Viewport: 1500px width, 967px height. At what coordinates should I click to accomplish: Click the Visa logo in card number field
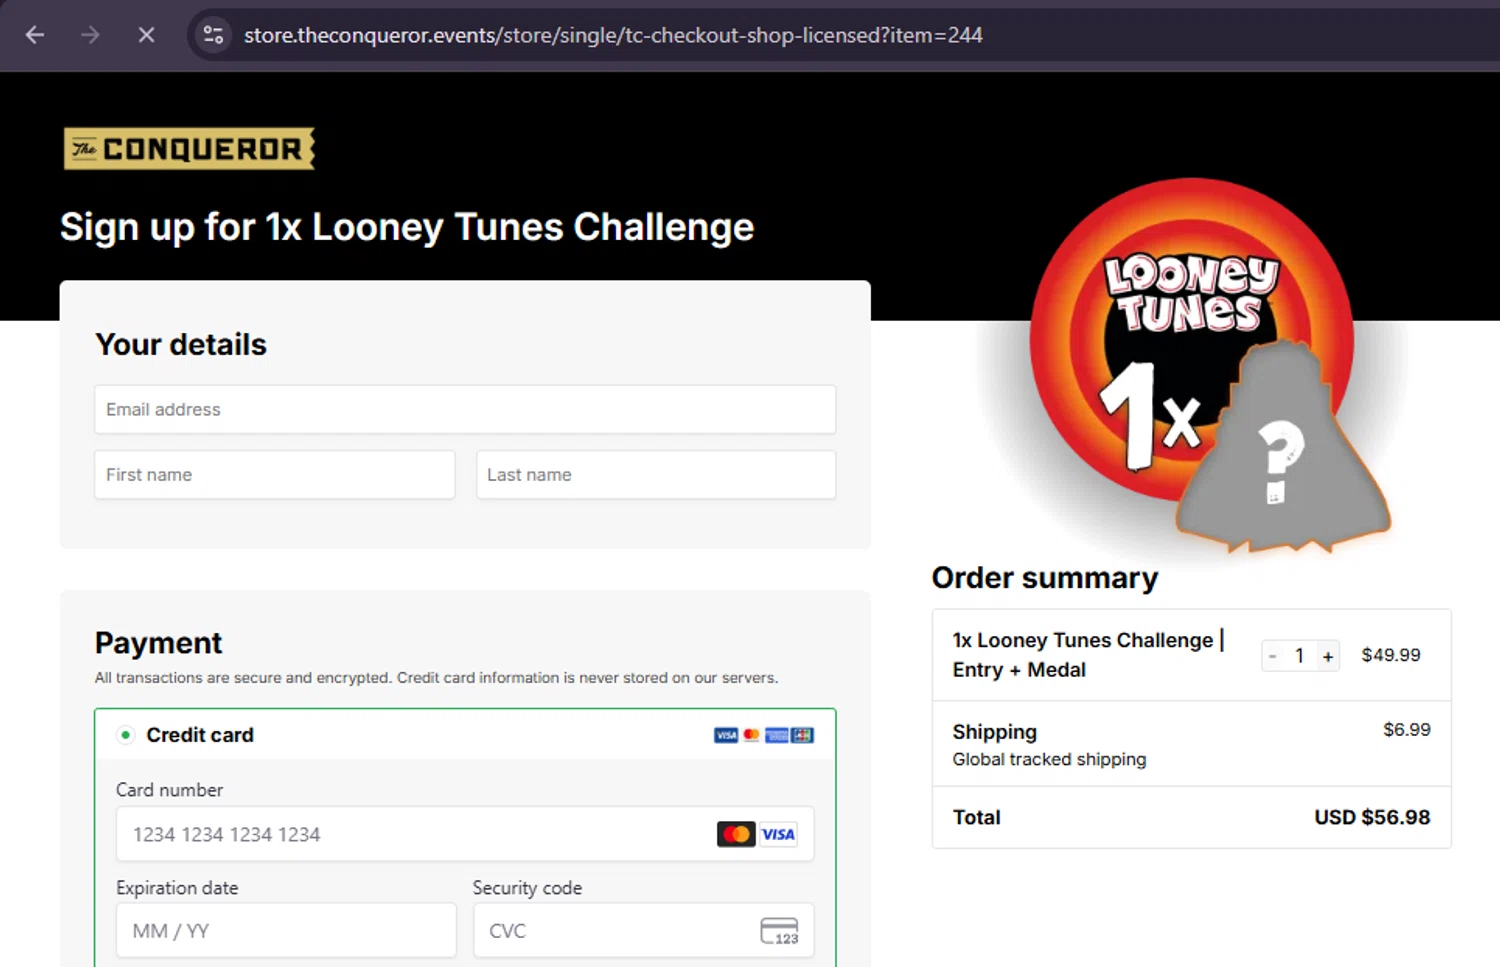click(778, 834)
